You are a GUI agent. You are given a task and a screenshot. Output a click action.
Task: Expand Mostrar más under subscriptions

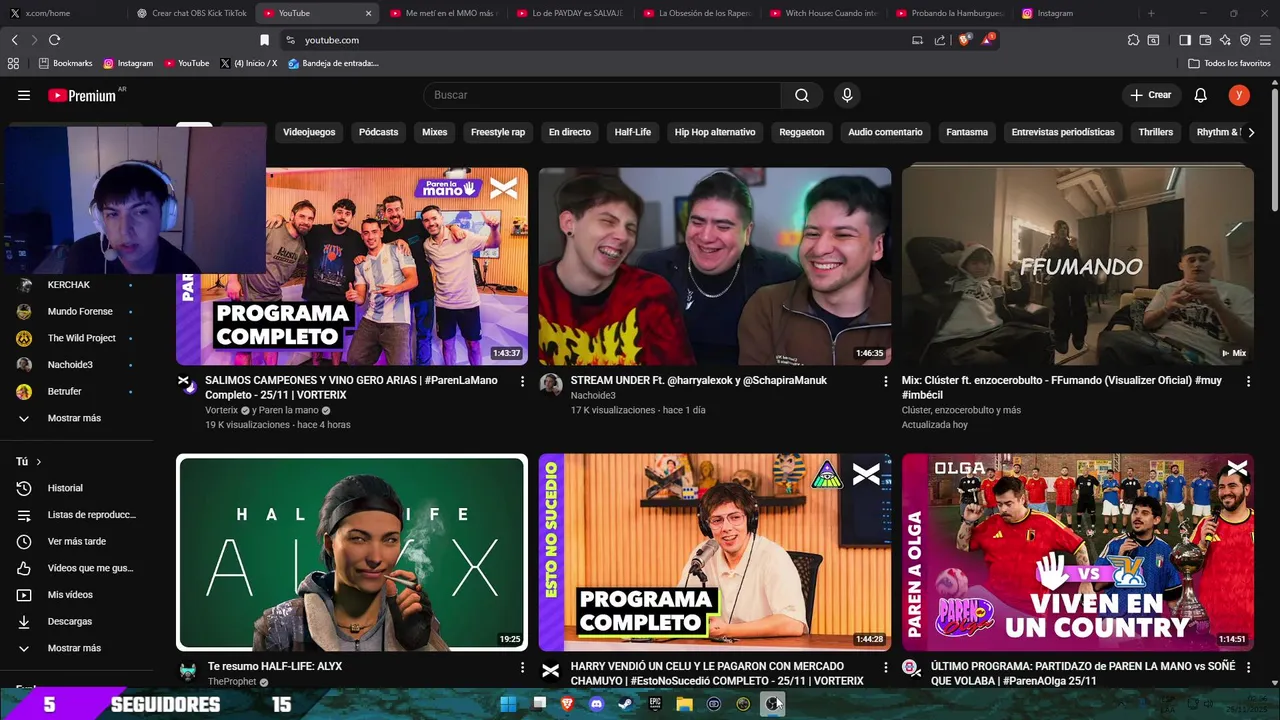coord(76,418)
